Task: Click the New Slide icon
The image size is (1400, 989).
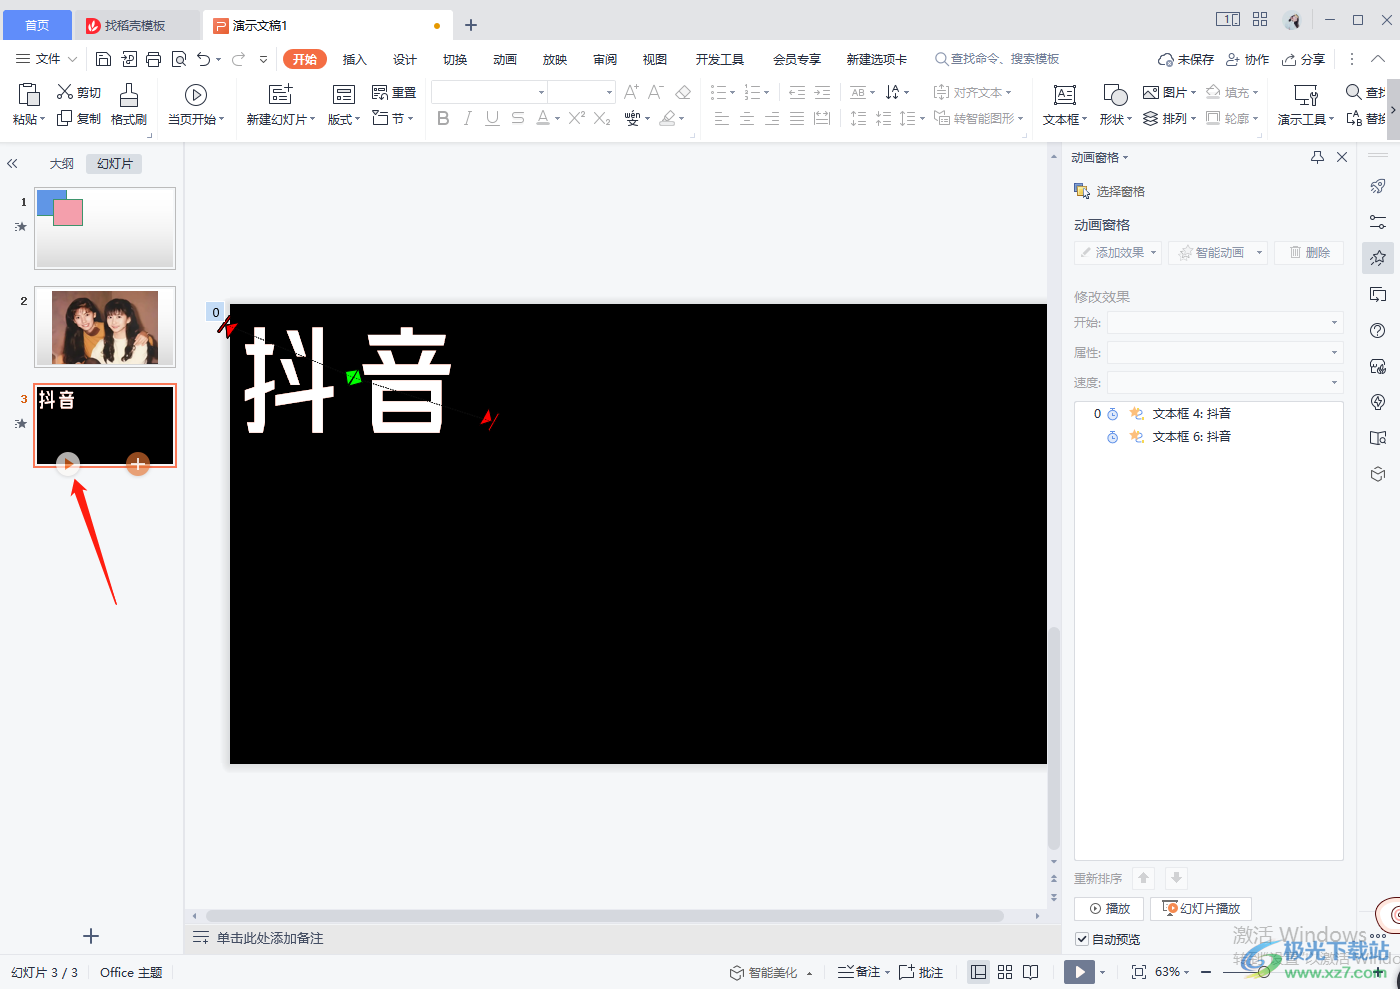Action: (281, 94)
